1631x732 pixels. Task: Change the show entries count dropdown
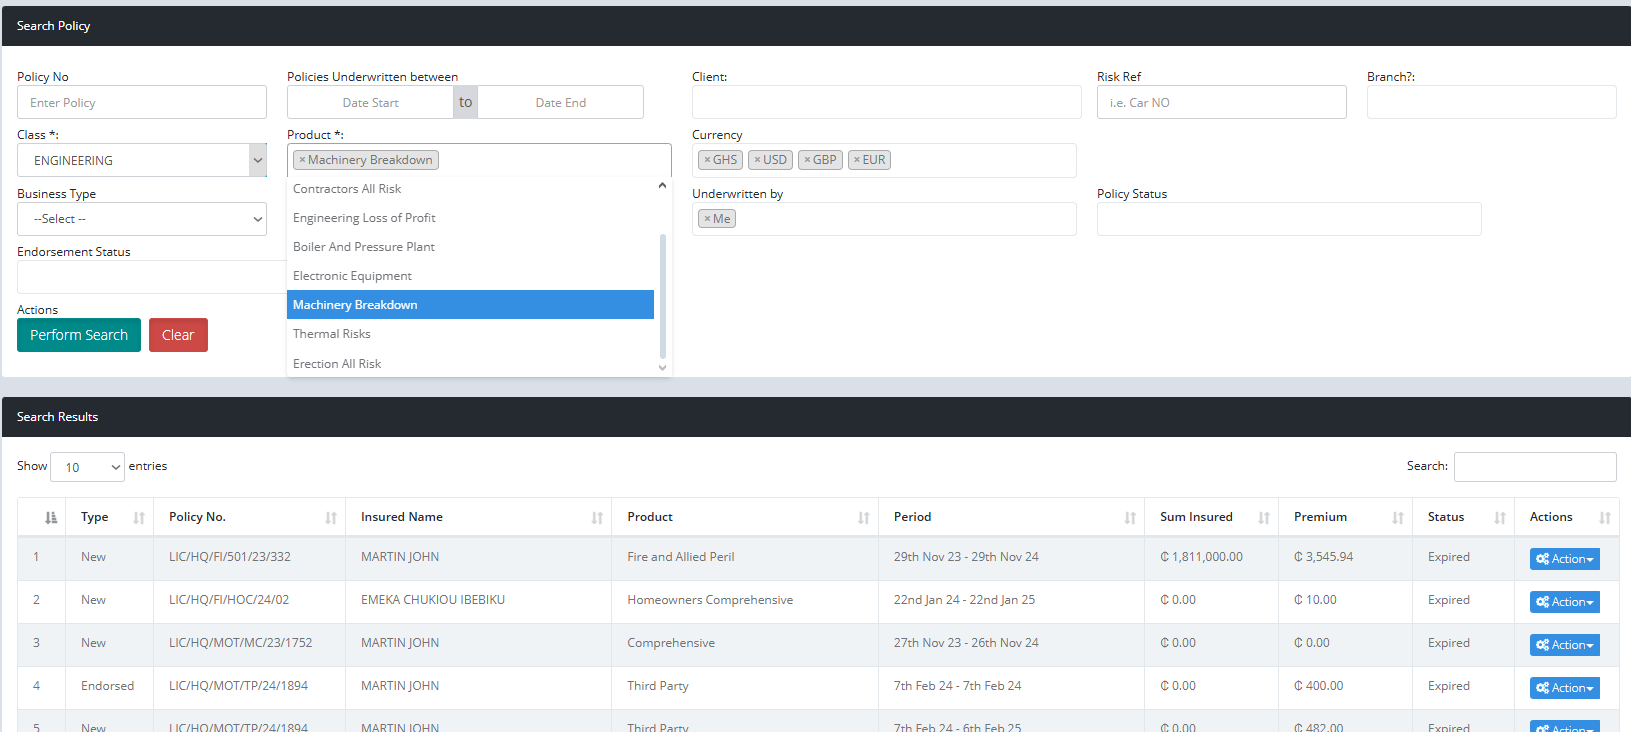tap(87, 467)
